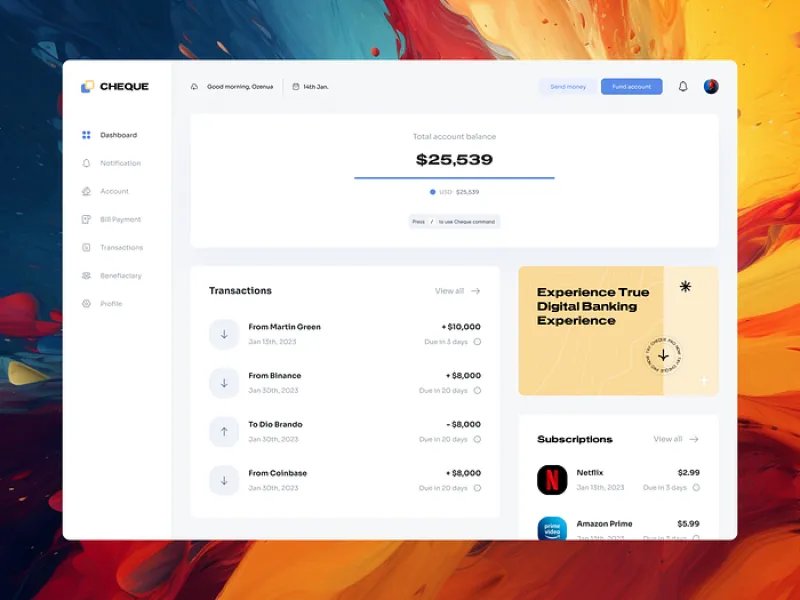
Task: Click arrow next to Subscriptions View all
Action: click(694, 439)
